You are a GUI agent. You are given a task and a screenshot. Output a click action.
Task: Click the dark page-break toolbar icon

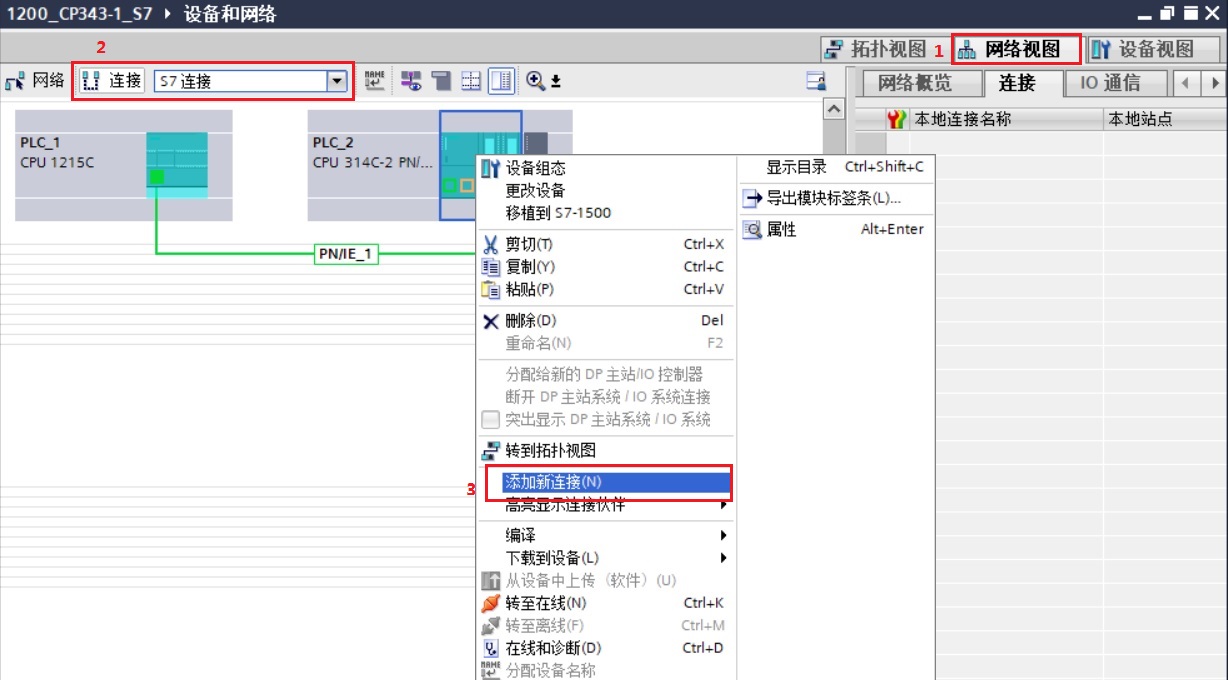[x=441, y=81]
